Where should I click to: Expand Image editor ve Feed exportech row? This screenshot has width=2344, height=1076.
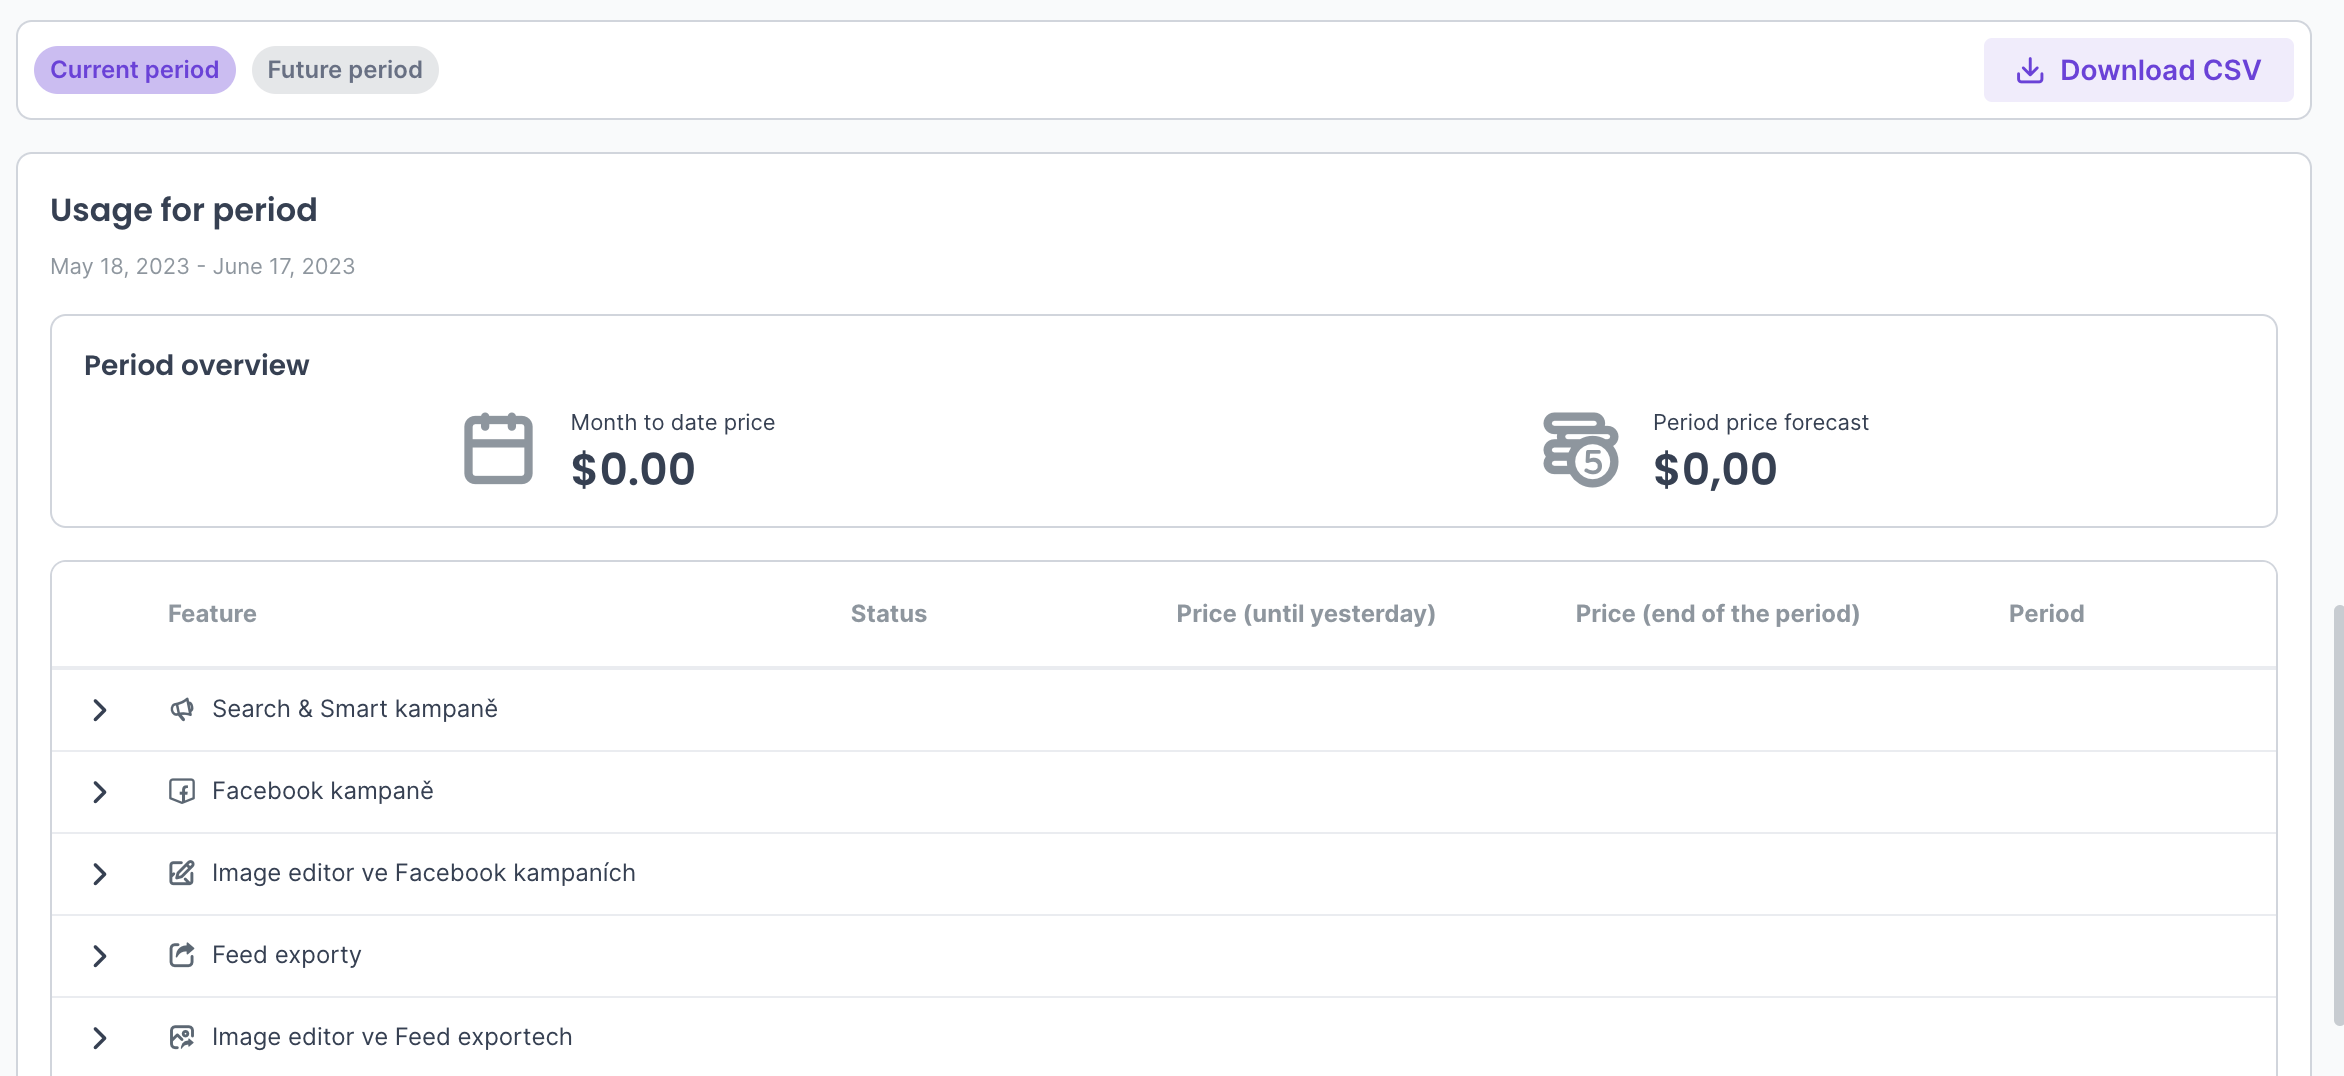(x=99, y=1038)
